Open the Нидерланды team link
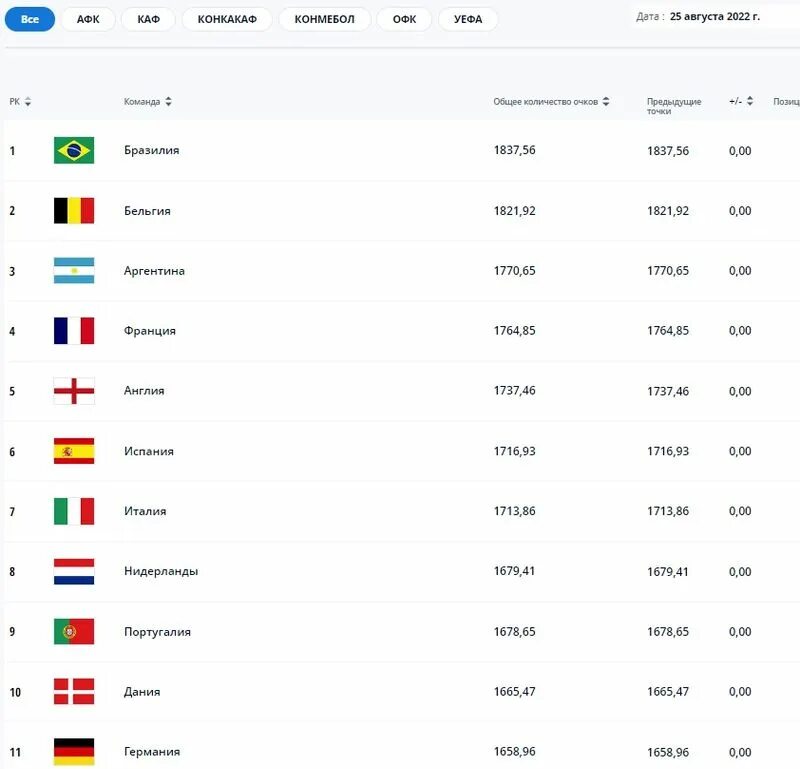This screenshot has height=769, width=800. click(161, 571)
